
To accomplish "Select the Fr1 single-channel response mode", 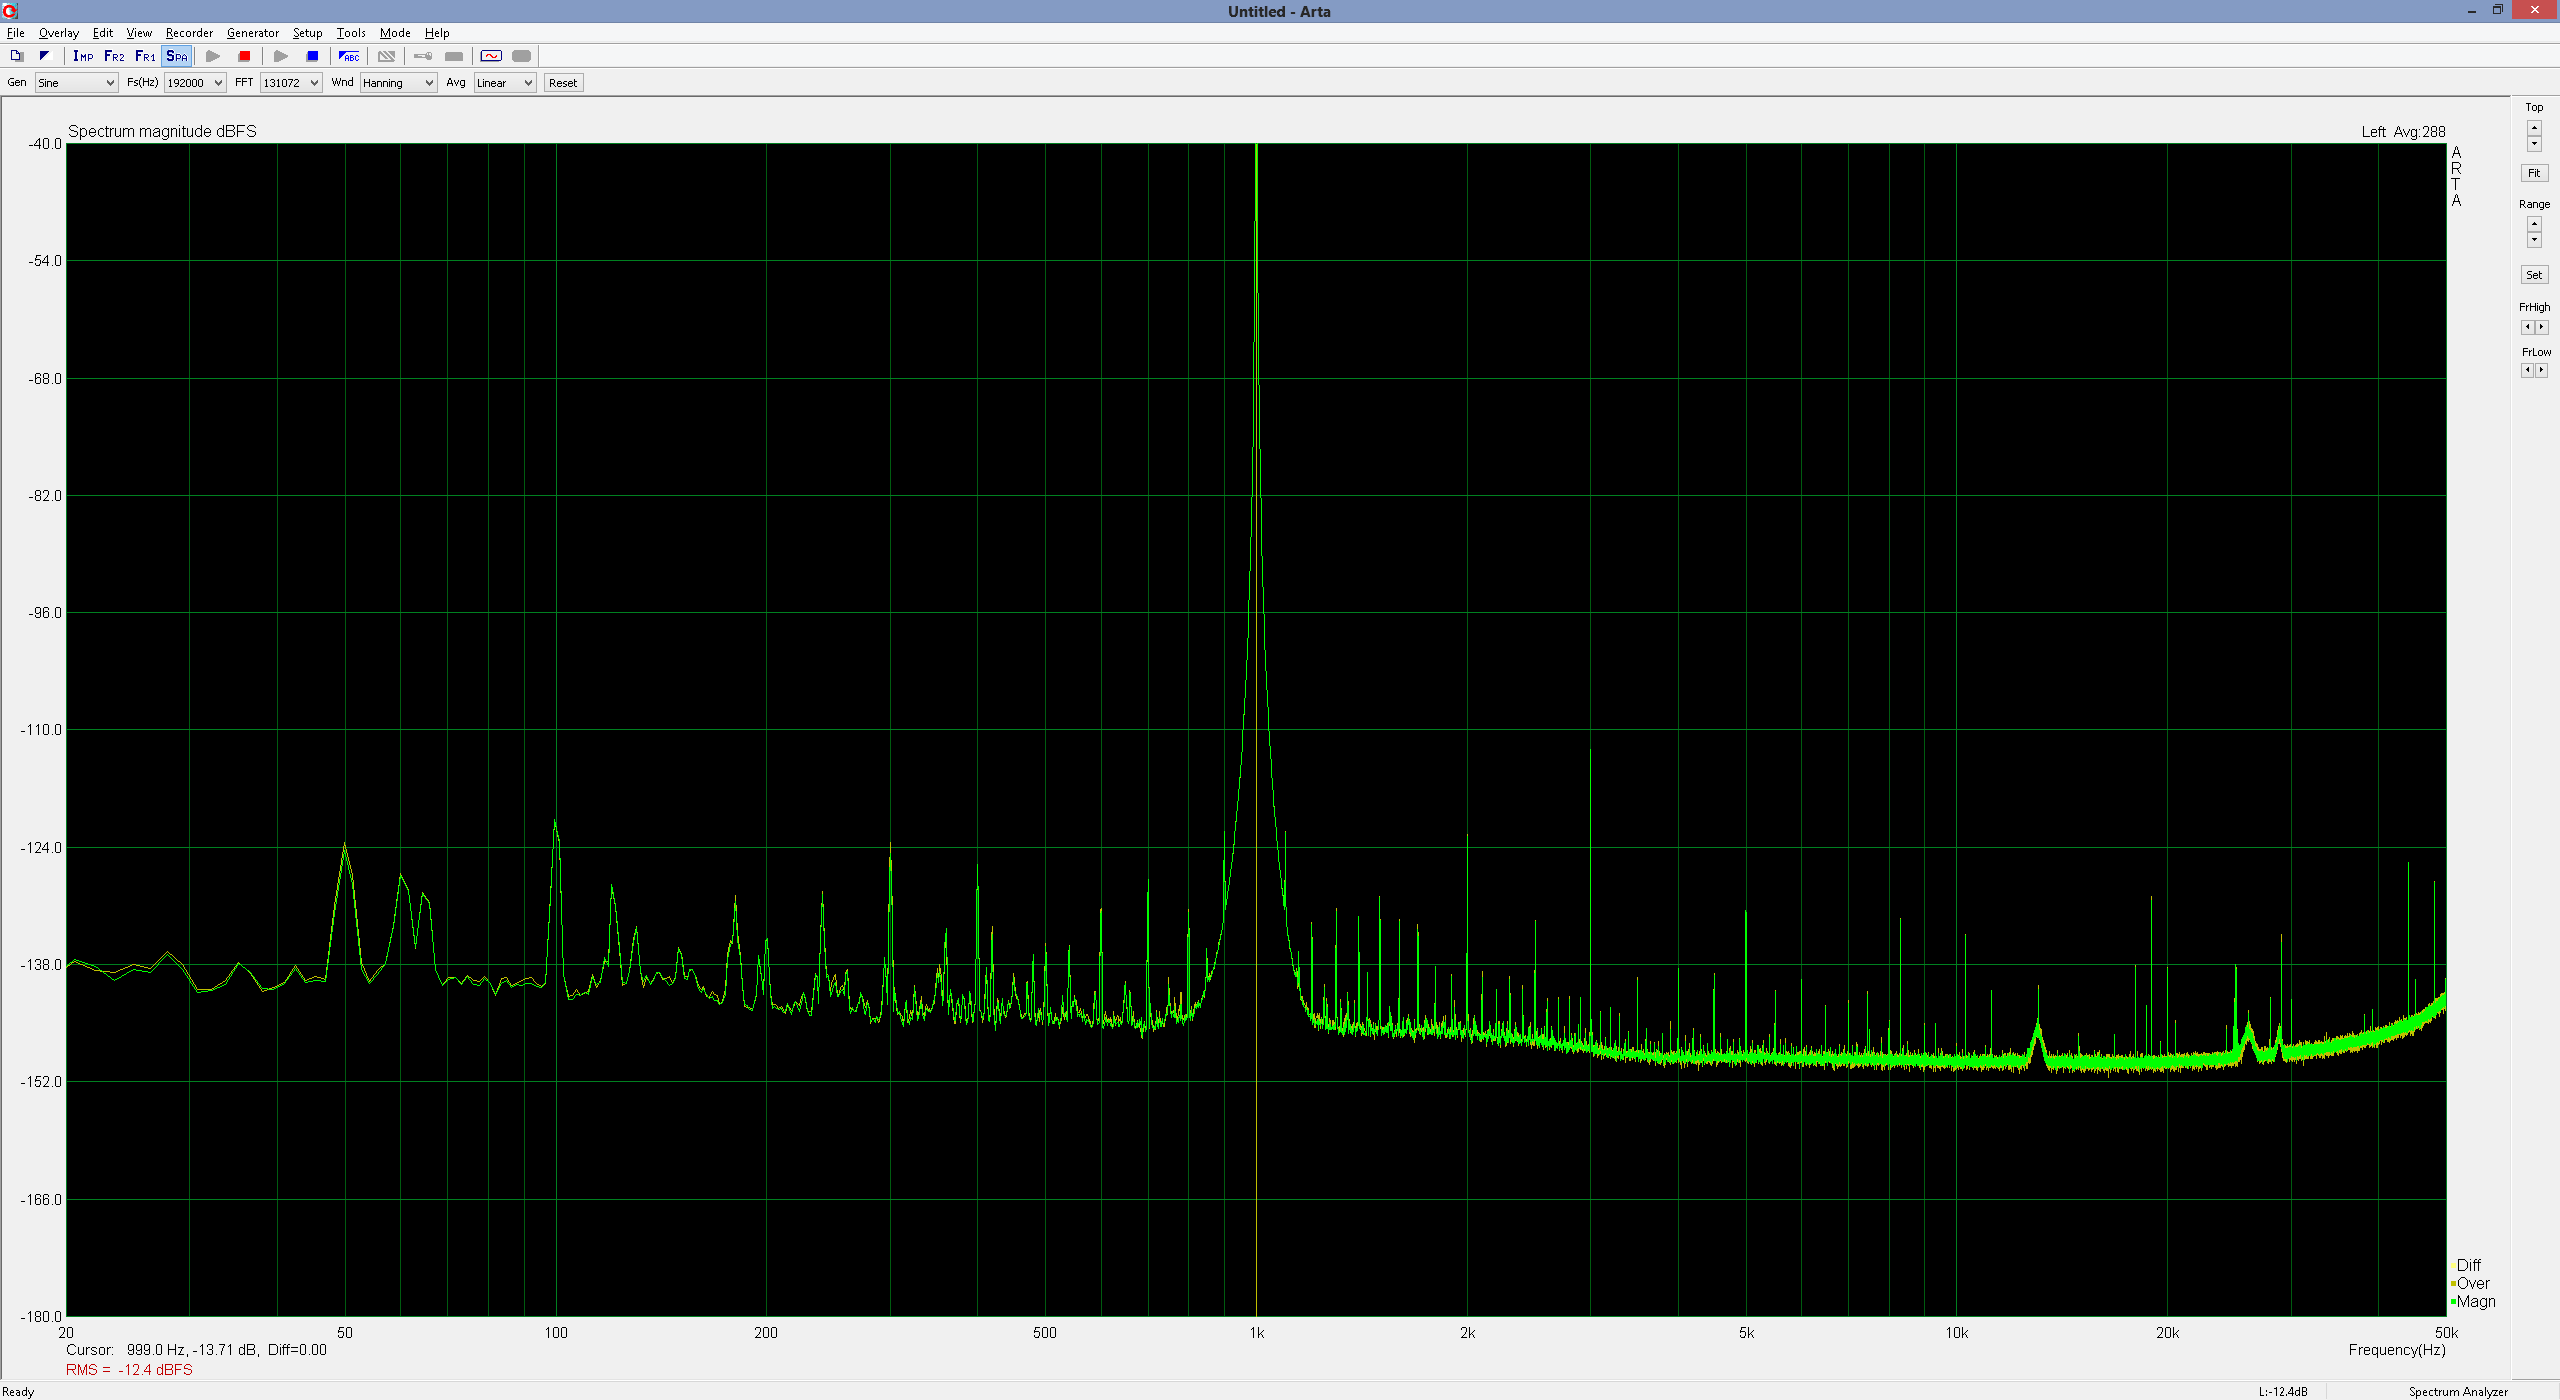I will click(145, 56).
